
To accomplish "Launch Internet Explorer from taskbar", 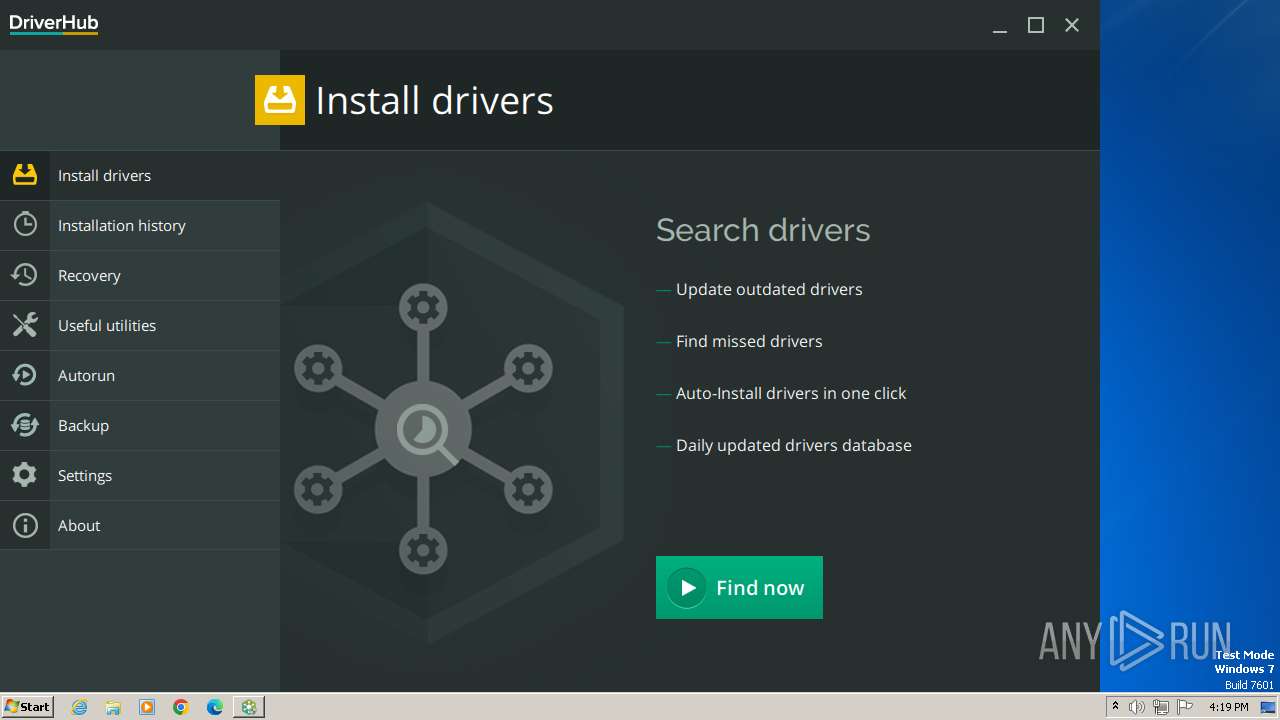I will coord(80,707).
